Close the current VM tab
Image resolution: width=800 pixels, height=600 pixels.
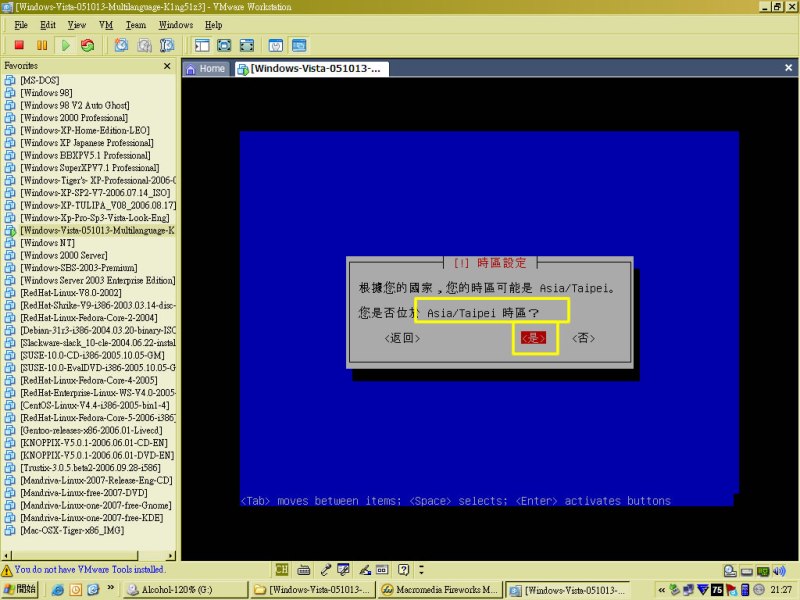point(788,68)
